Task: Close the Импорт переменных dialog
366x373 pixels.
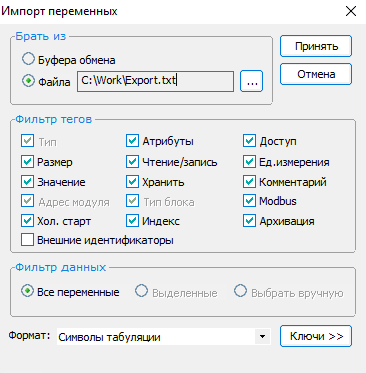Action: [351, 11]
